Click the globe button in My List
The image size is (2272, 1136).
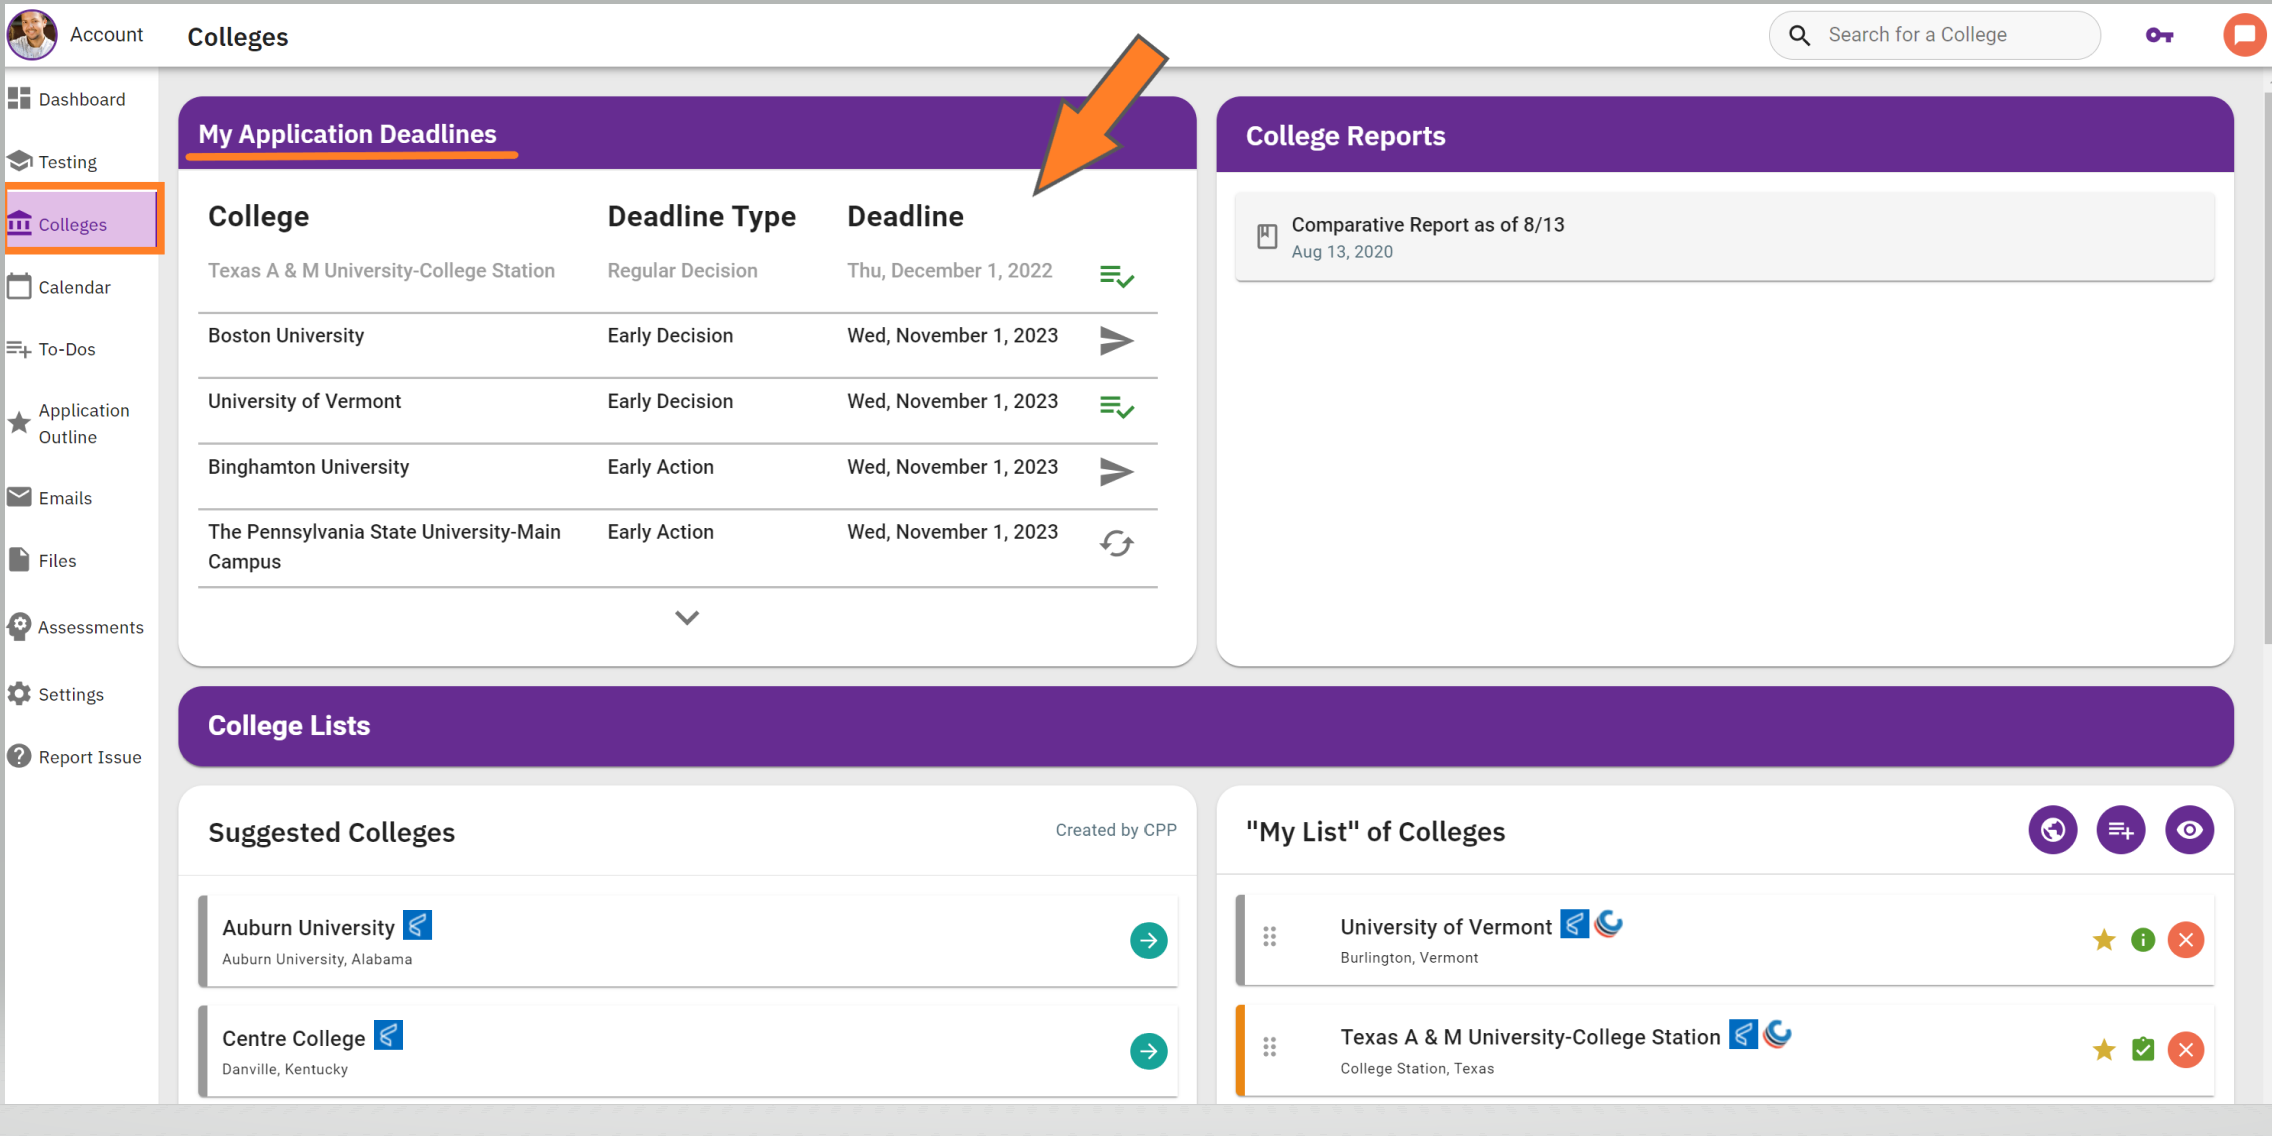click(x=2052, y=830)
